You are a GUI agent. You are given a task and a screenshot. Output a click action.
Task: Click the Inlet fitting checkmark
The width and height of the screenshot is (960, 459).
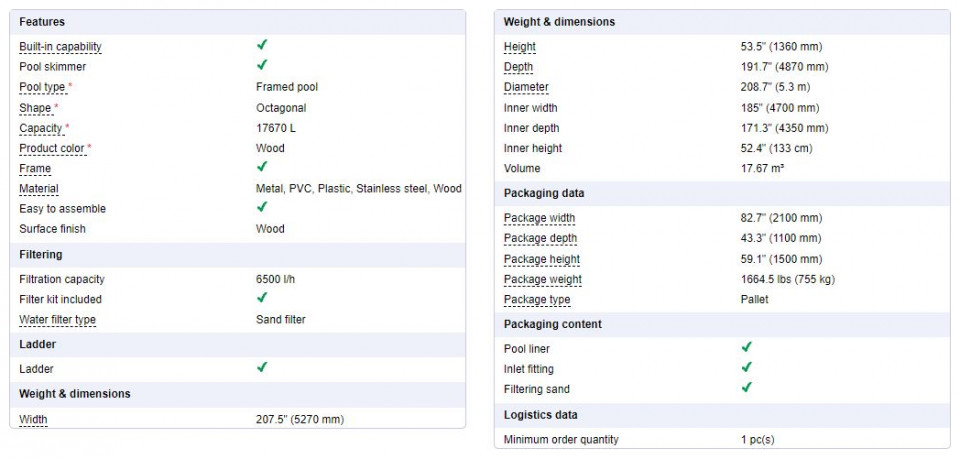click(746, 367)
